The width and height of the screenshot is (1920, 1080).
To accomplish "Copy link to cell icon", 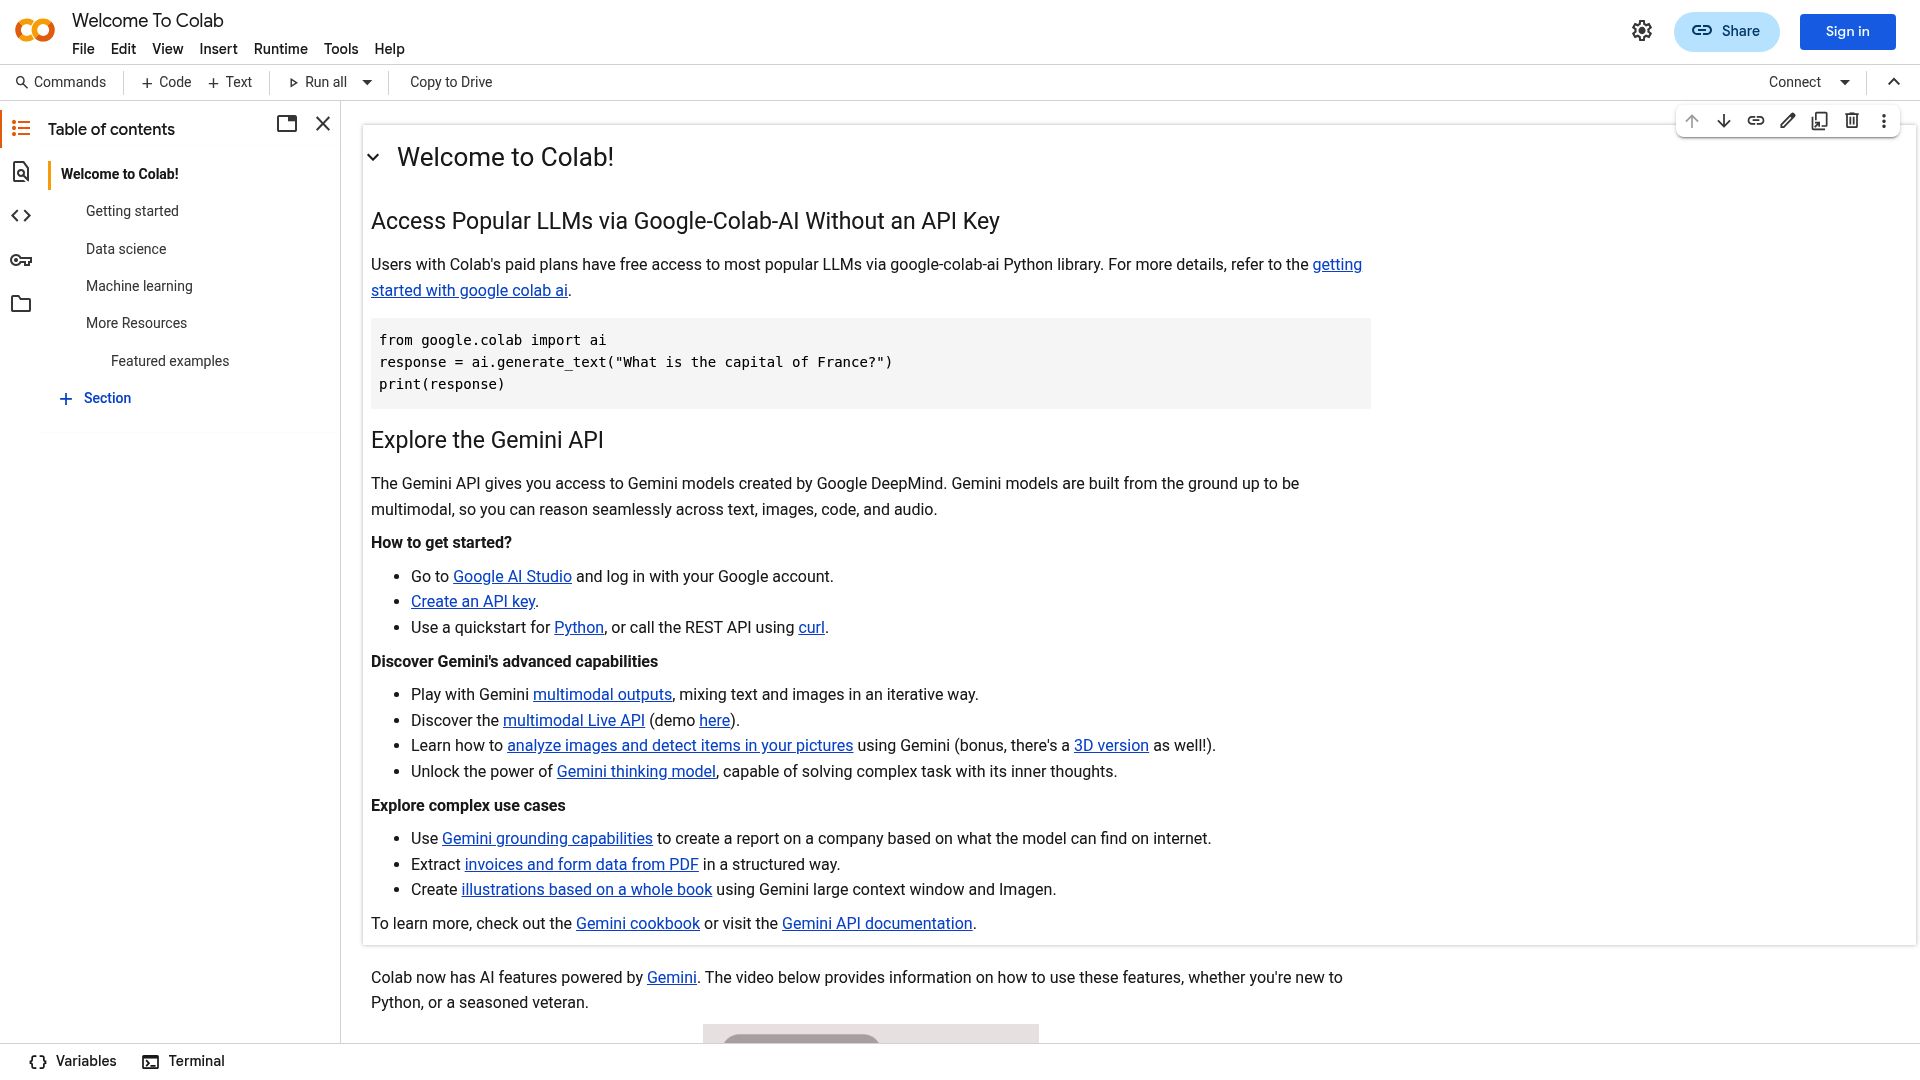I will click(x=1756, y=121).
